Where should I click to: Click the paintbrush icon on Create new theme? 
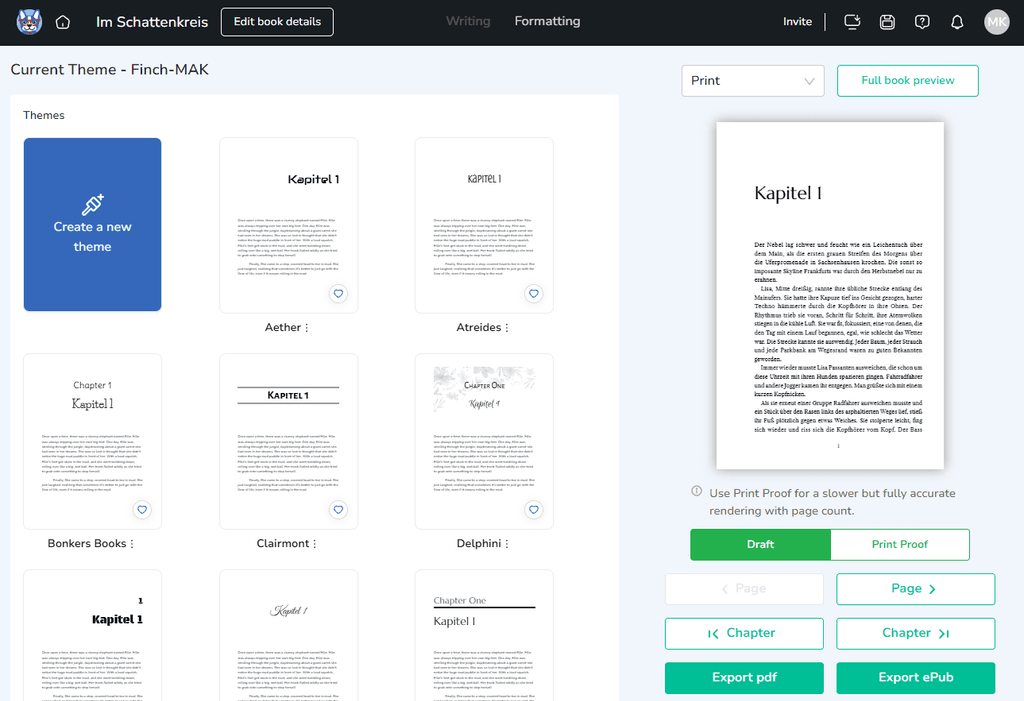(x=93, y=204)
